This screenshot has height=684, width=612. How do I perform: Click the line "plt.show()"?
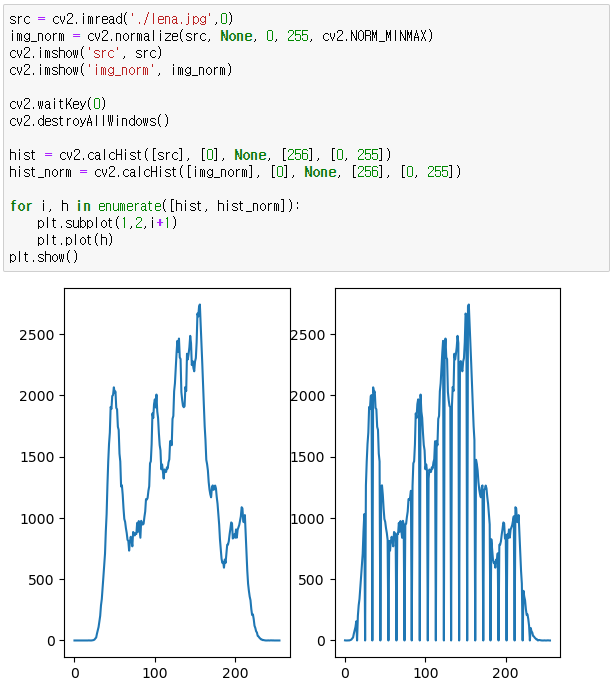point(44,257)
